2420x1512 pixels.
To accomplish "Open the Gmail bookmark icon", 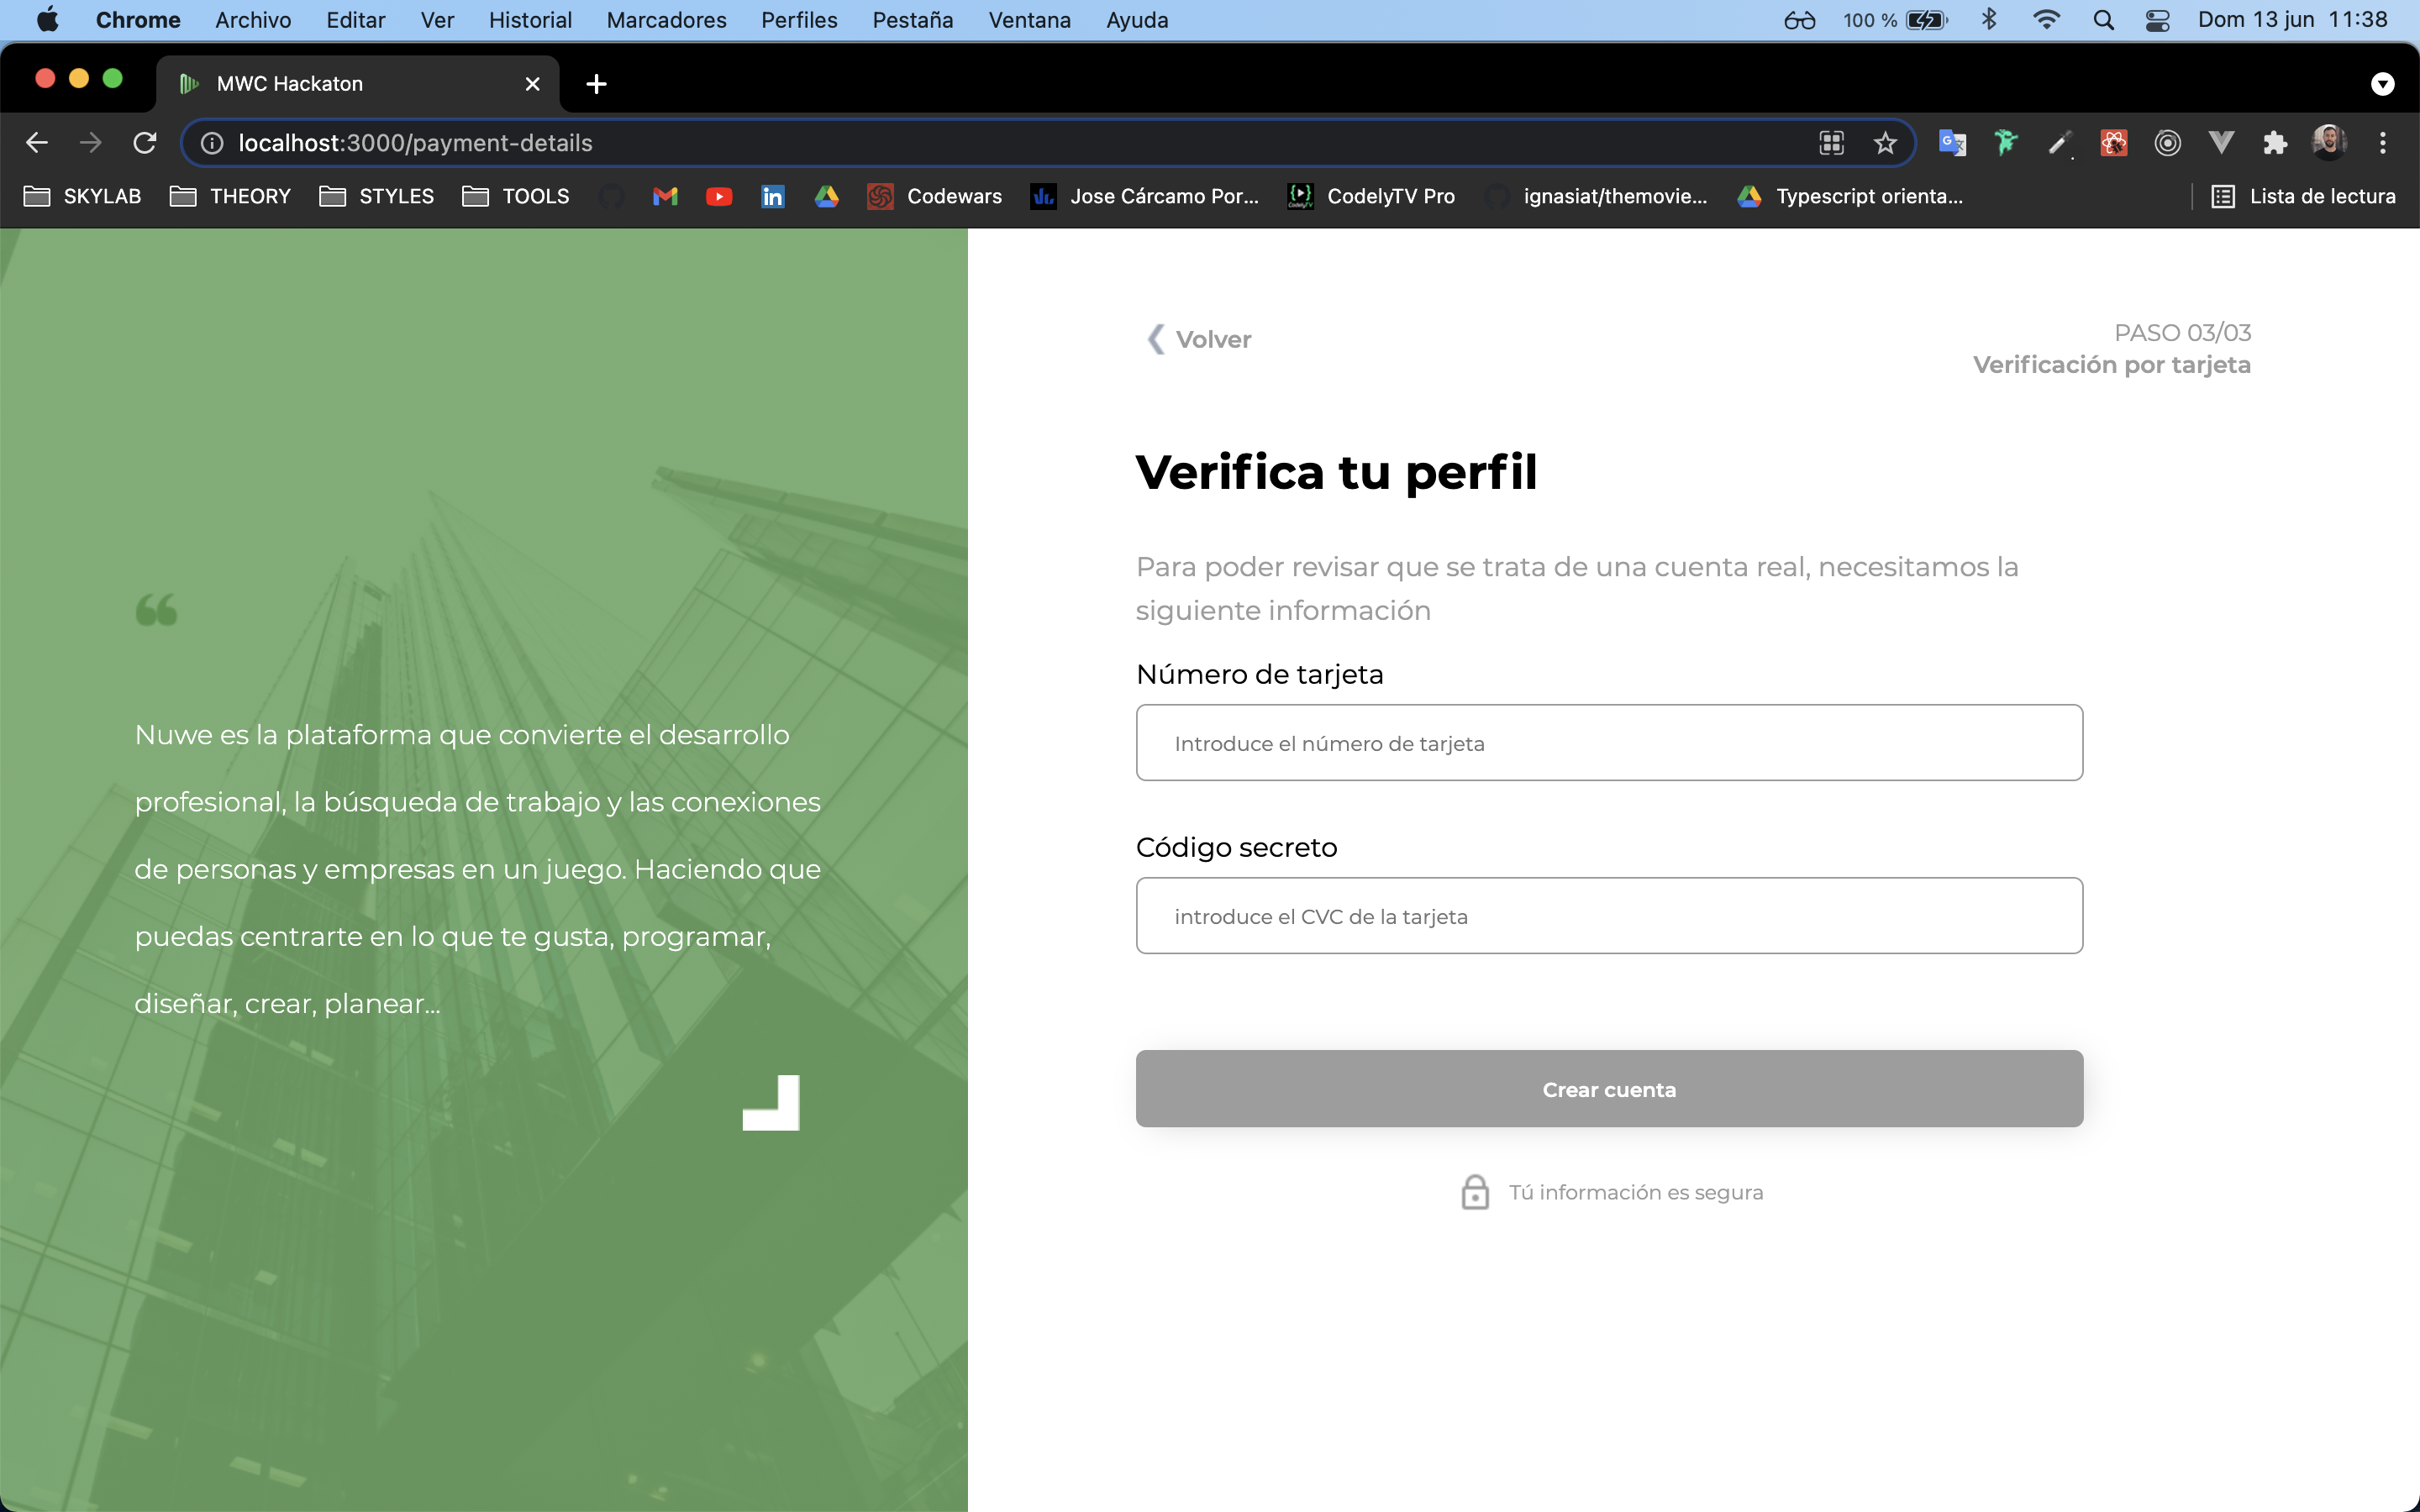I will pos(665,196).
